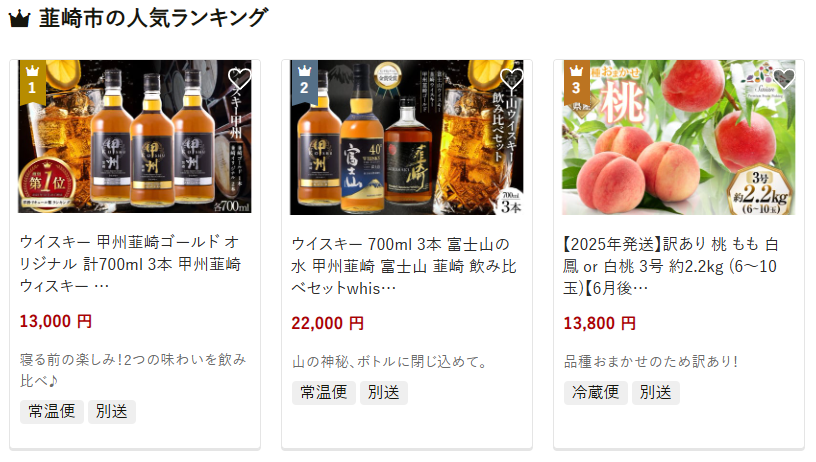Click the gold rank 1 crown badge
Image resolution: width=816 pixels, height=462 pixels.
[x=32, y=82]
